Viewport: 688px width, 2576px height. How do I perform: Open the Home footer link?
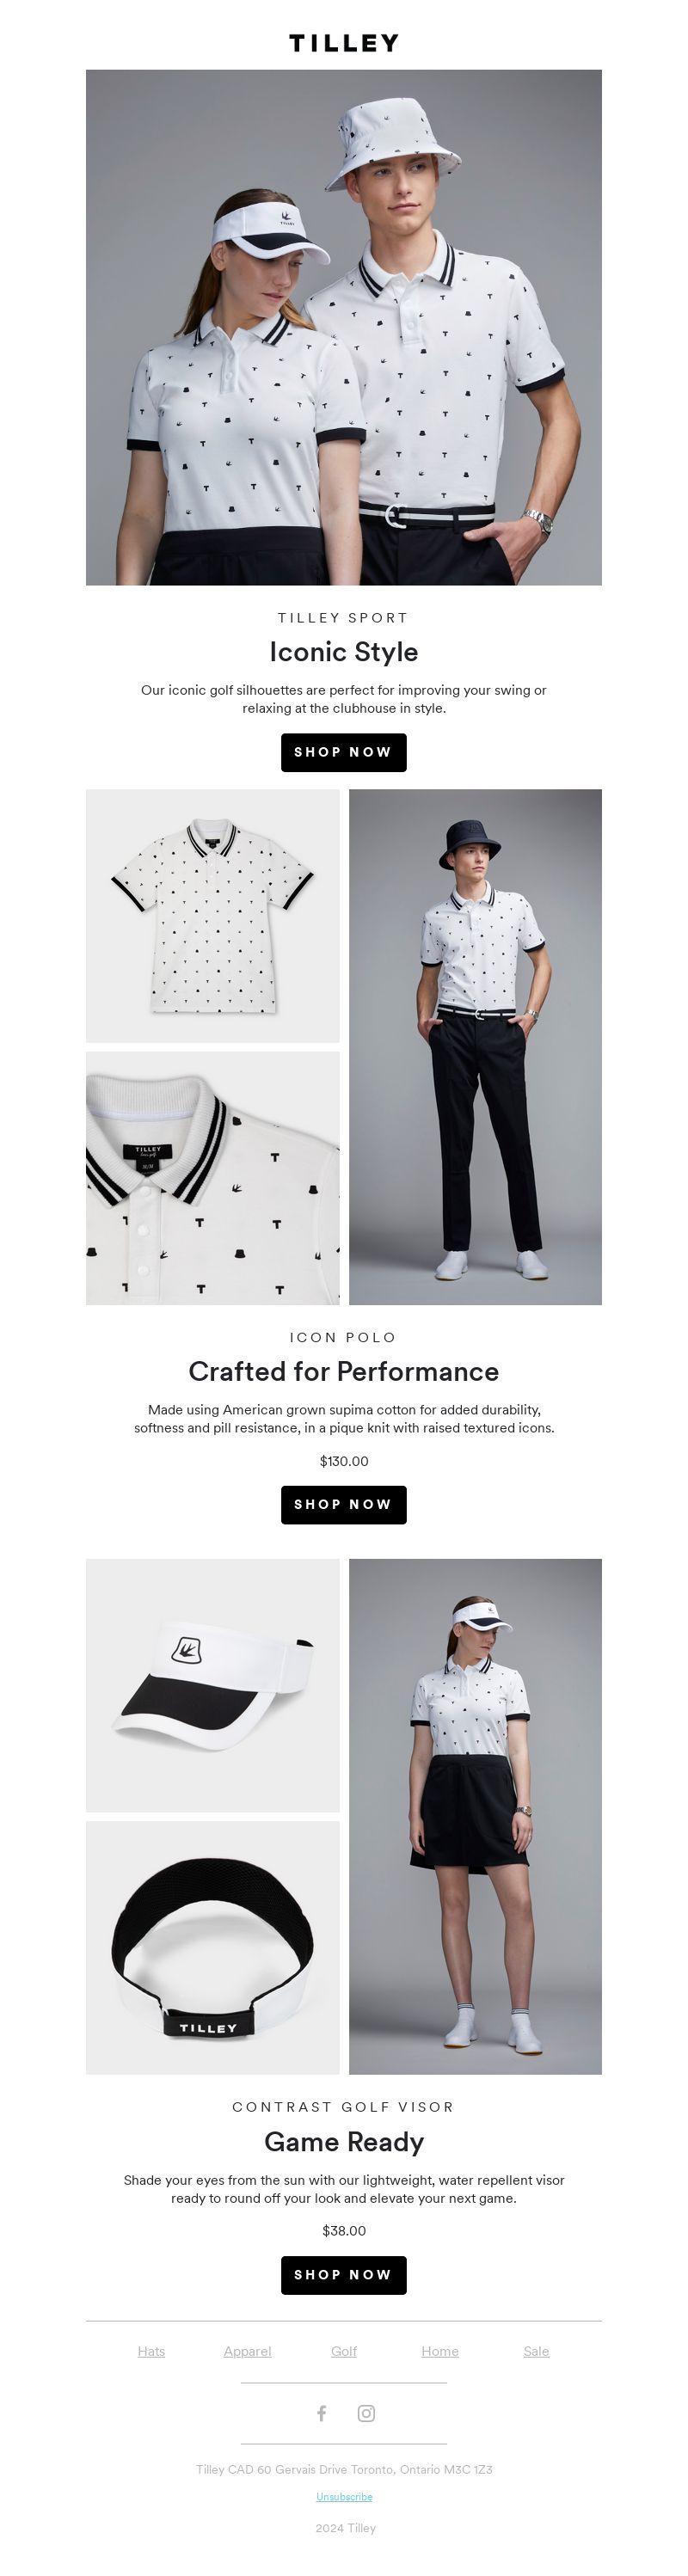pyautogui.click(x=440, y=2351)
